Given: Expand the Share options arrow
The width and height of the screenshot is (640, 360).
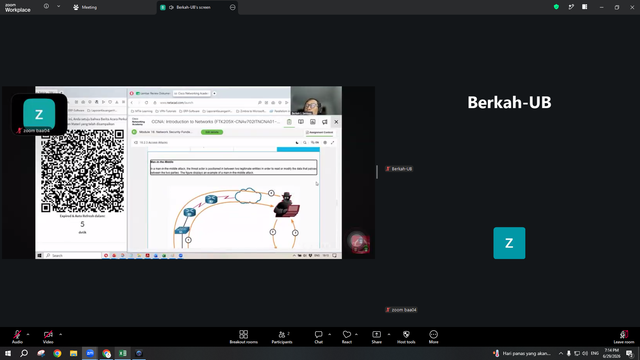Looking at the screenshot, I should (389, 334).
